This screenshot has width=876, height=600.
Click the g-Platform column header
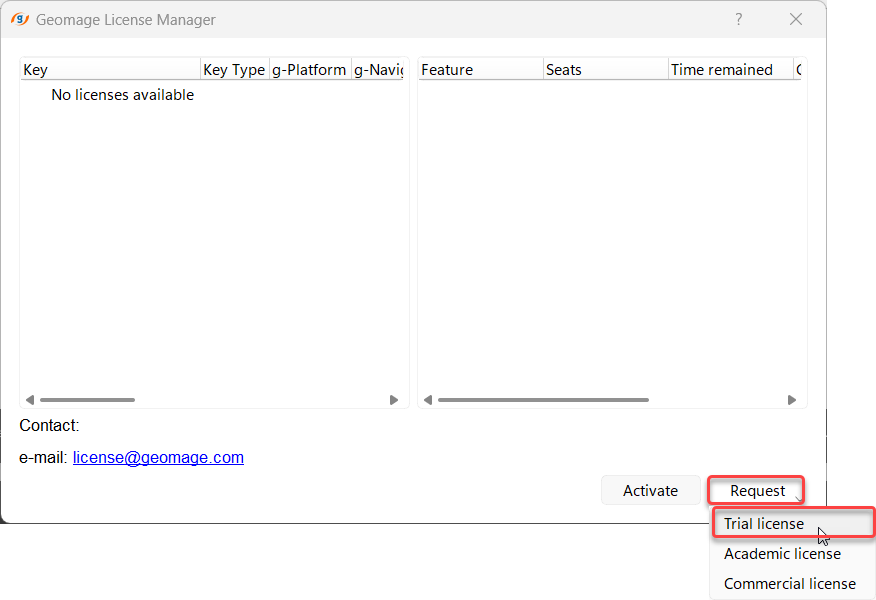tap(310, 70)
